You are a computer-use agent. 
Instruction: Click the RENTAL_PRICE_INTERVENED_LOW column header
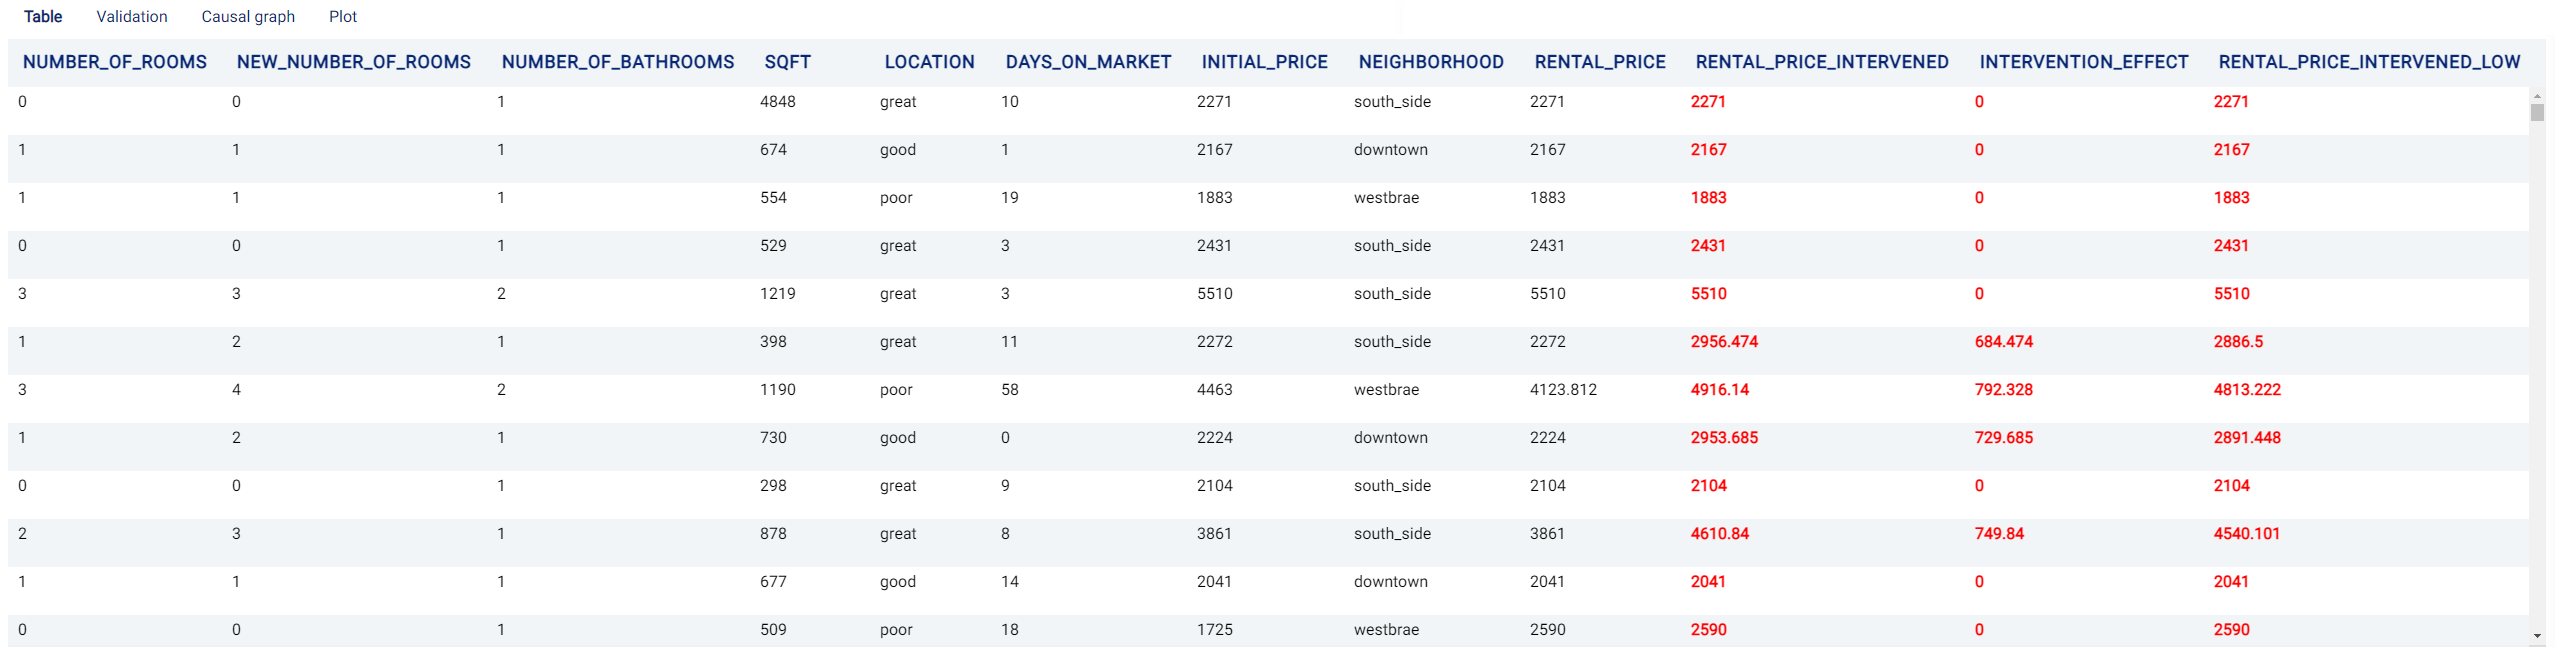(2369, 62)
